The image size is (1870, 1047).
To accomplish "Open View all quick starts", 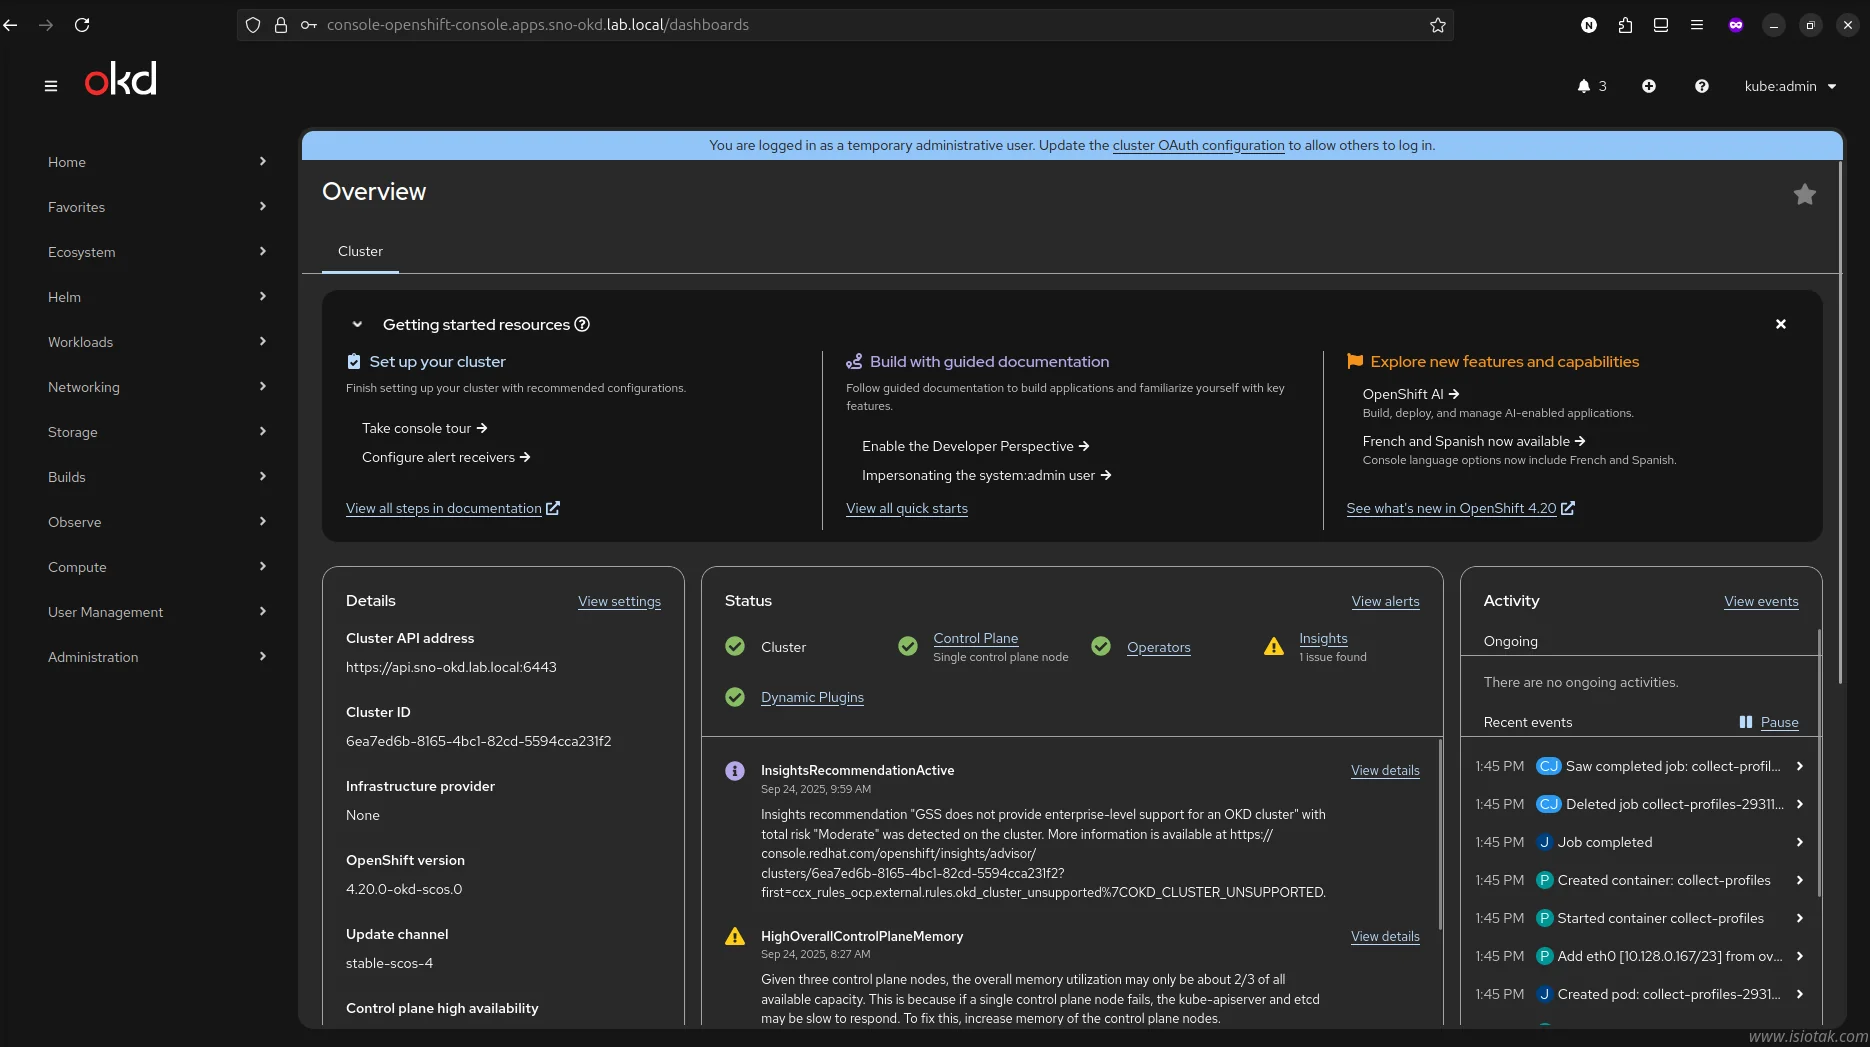I will pos(907,508).
